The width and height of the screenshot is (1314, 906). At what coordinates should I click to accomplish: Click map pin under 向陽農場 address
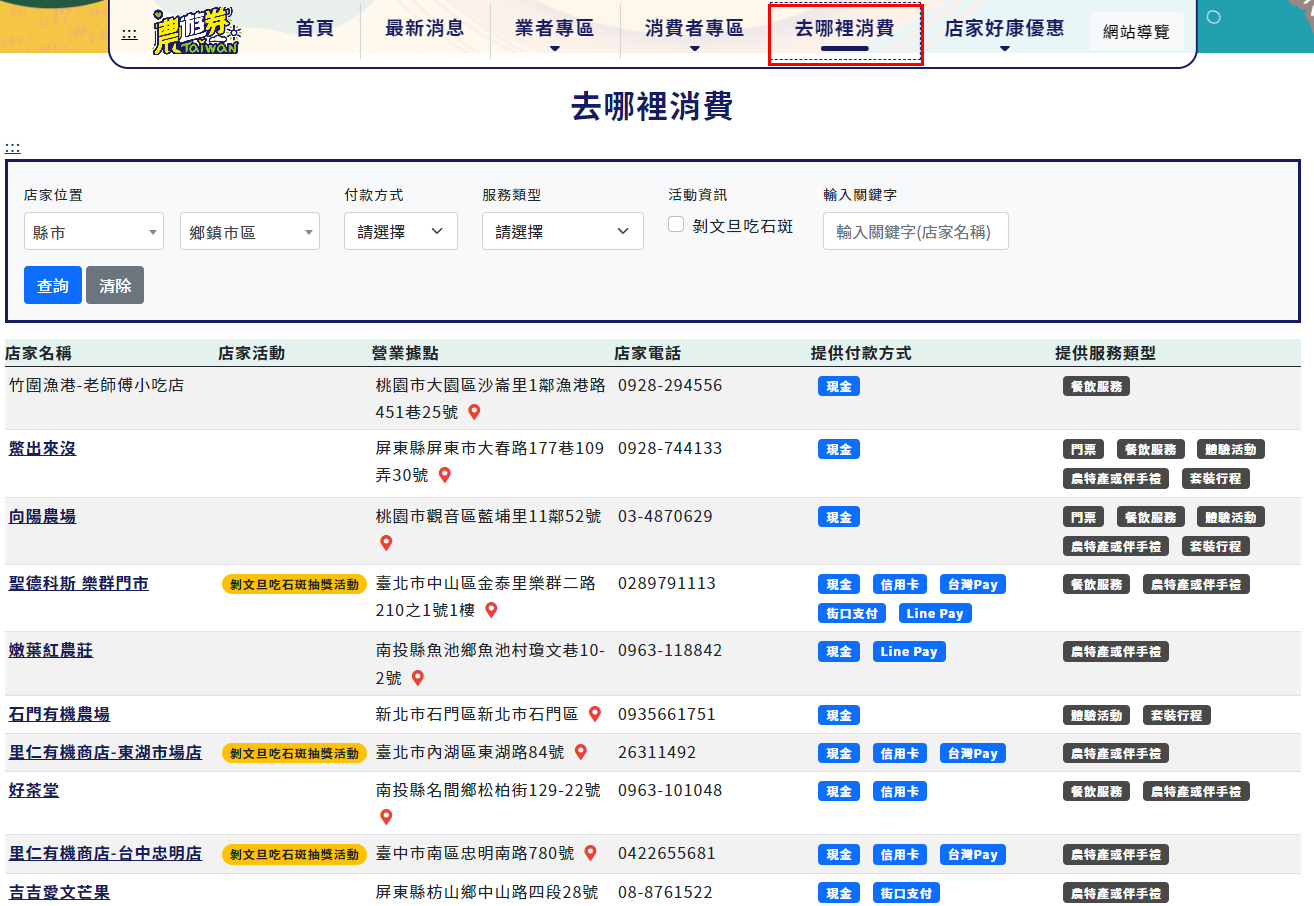(x=386, y=543)
